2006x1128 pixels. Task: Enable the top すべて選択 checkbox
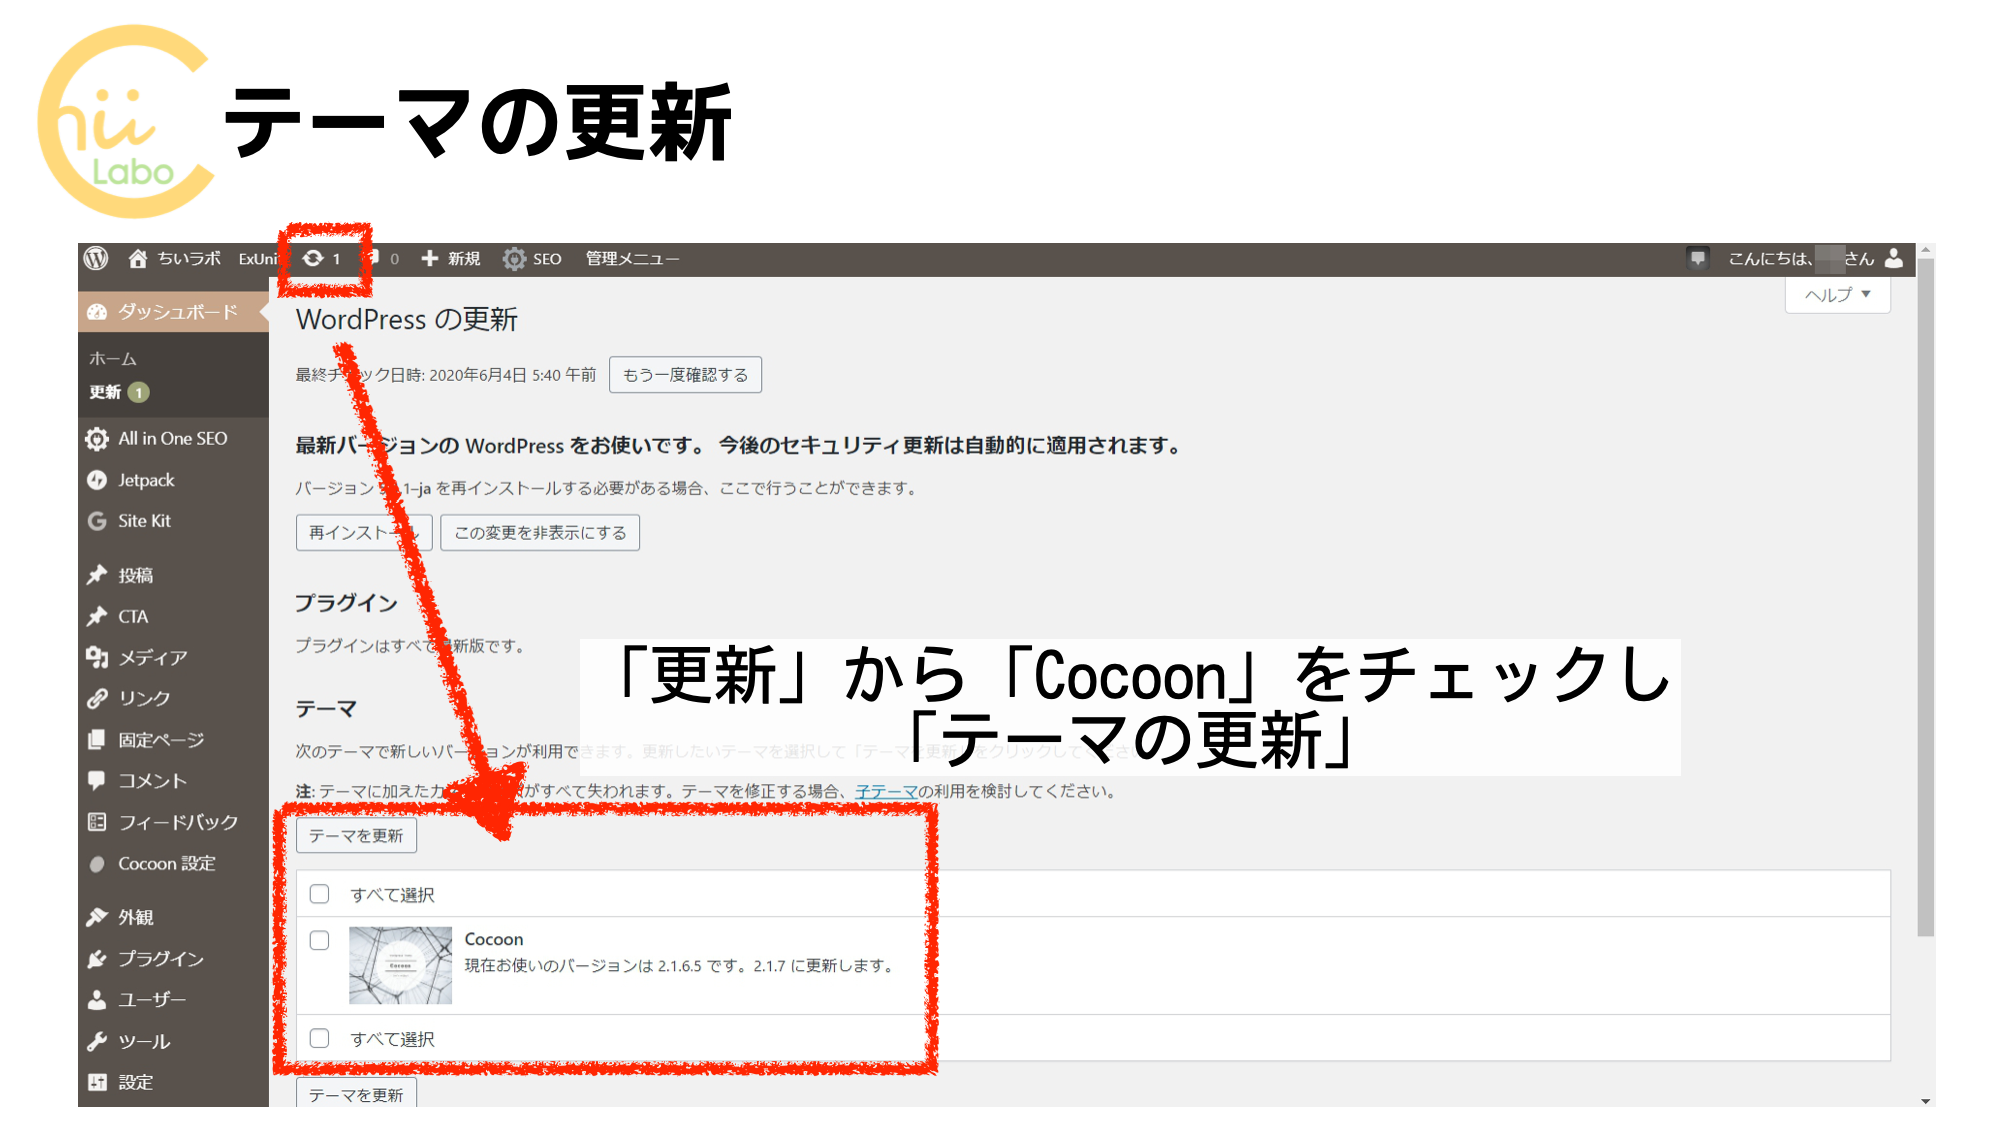pyautogui.click(x=320, y=894)
